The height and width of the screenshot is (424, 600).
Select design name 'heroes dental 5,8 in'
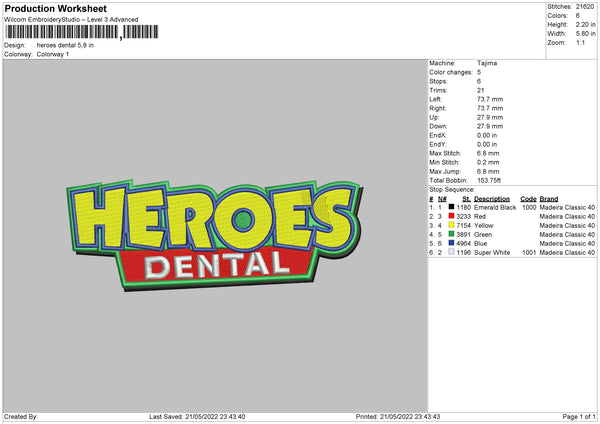tap(65, 45)
